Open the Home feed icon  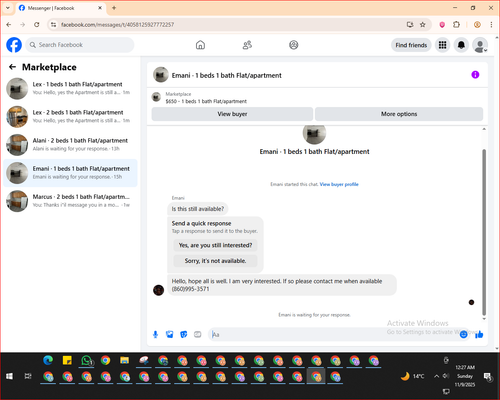(200, 45)
